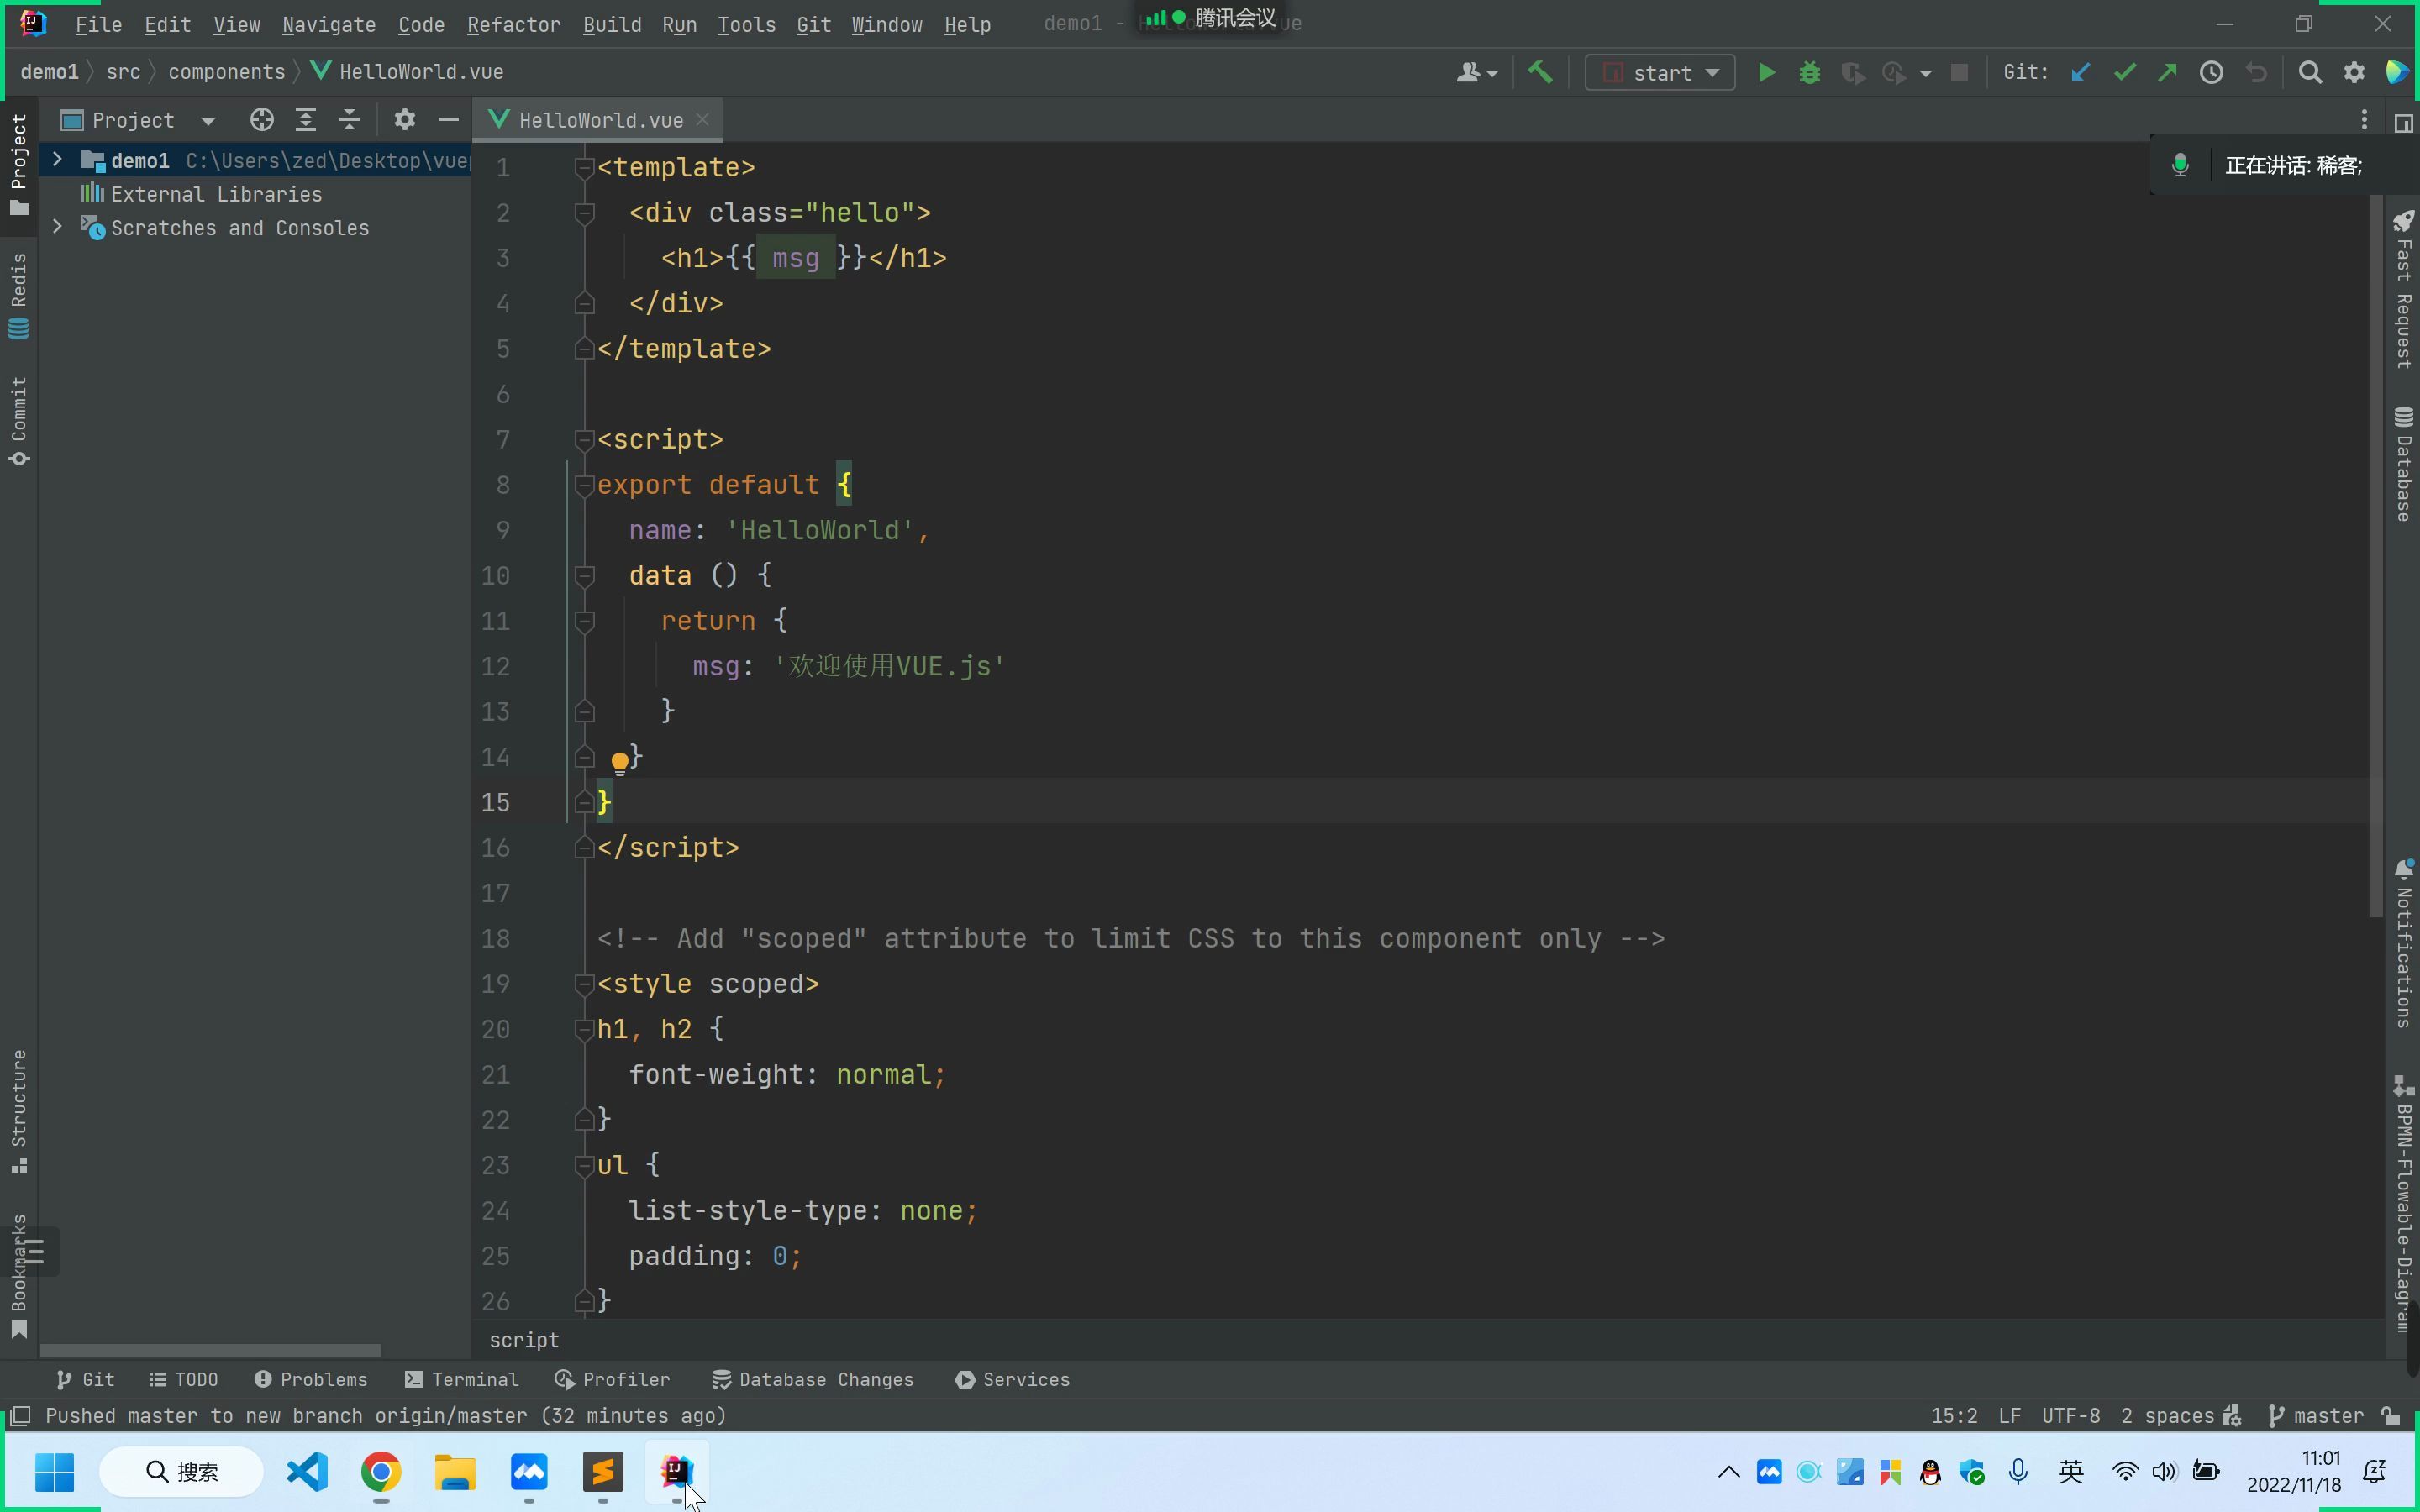Go to line via 15:2 indicator
This screenshot has width=2420, height=1512.
[1954, 1415]
